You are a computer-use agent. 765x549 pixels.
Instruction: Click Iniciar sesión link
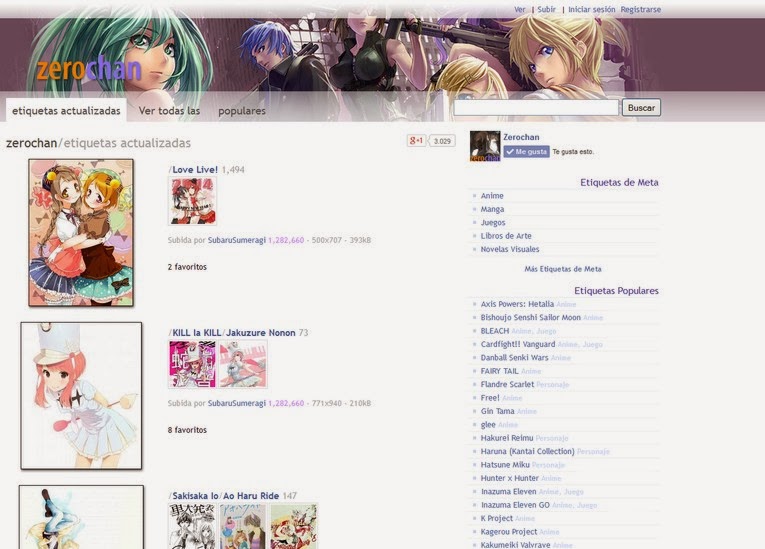coord(591,9)
